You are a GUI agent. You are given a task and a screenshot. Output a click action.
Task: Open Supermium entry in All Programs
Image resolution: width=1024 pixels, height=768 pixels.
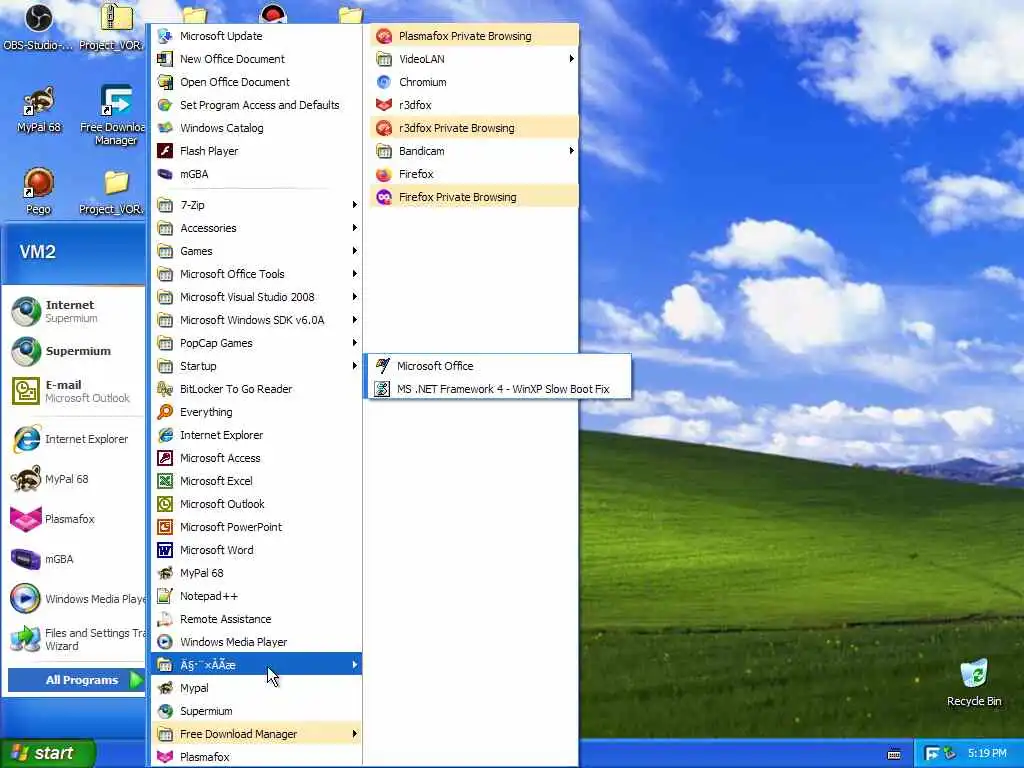pos(257,711)
